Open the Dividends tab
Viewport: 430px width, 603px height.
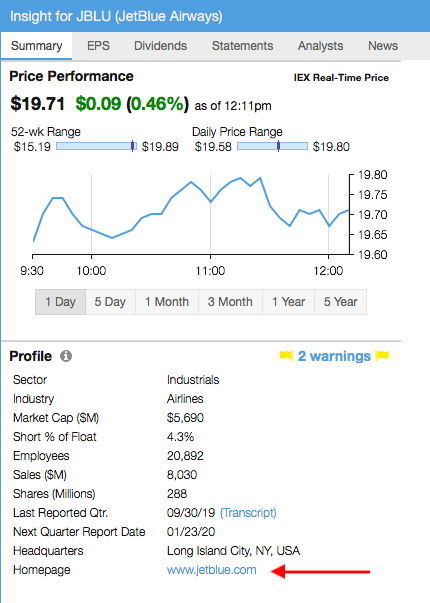coord(160,46)
